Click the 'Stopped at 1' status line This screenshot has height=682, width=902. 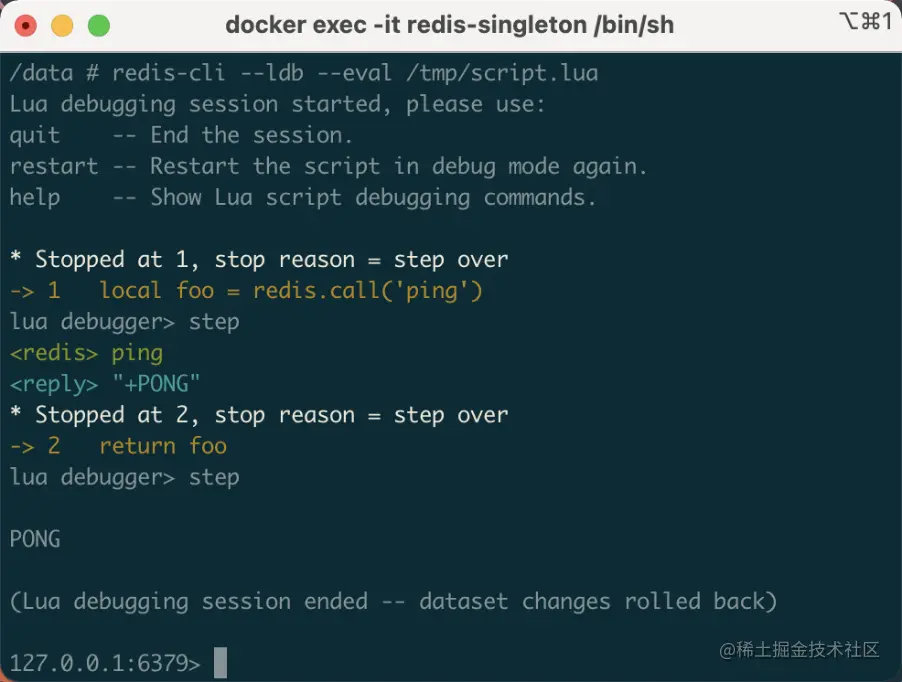(x=259, y=259)
